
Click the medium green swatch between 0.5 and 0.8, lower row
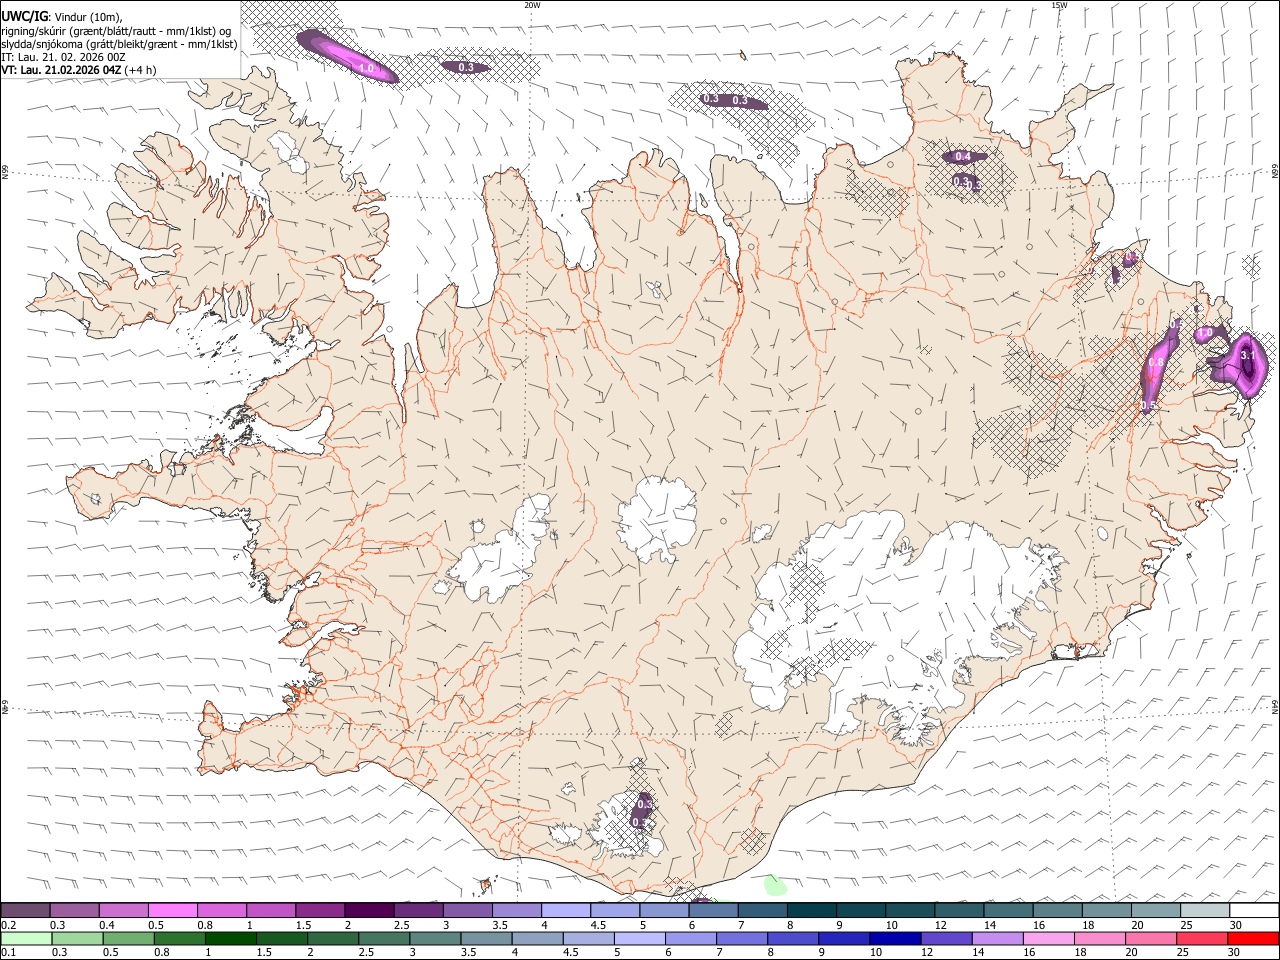[128, 938]
